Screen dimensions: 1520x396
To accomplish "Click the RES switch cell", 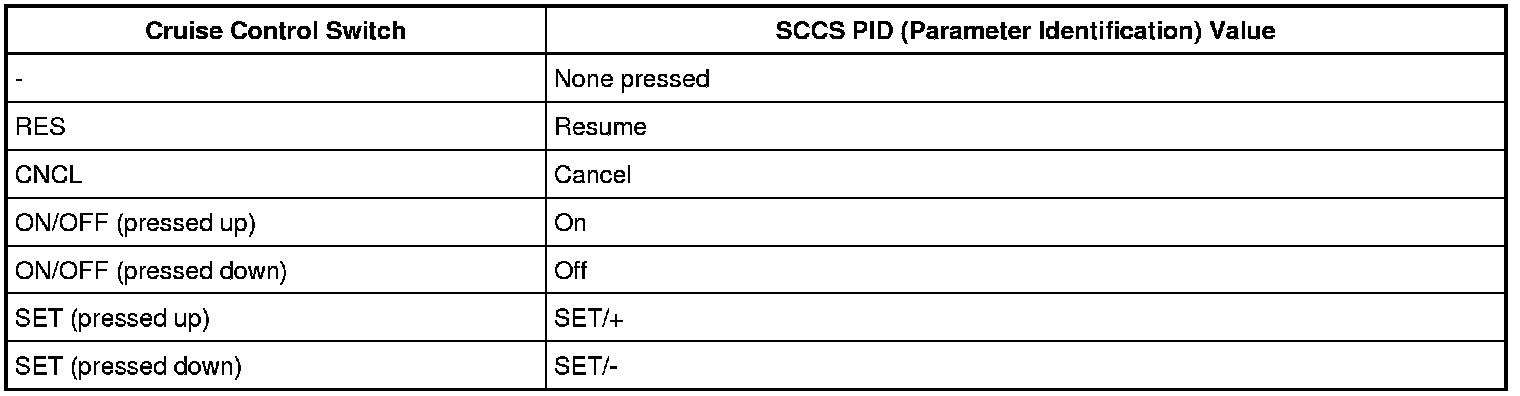I will 276,127.
